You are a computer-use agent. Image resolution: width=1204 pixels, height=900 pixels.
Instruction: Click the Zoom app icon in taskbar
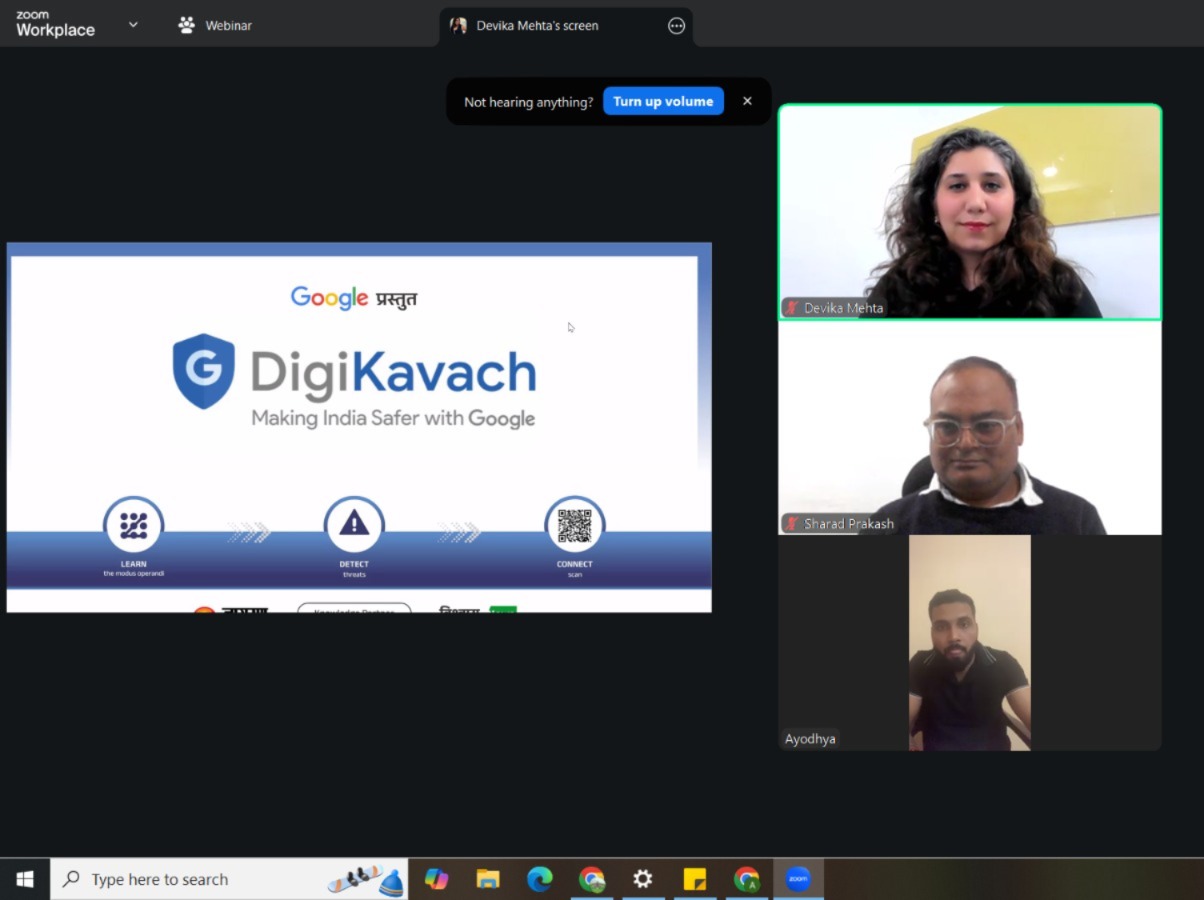point(798,879)
